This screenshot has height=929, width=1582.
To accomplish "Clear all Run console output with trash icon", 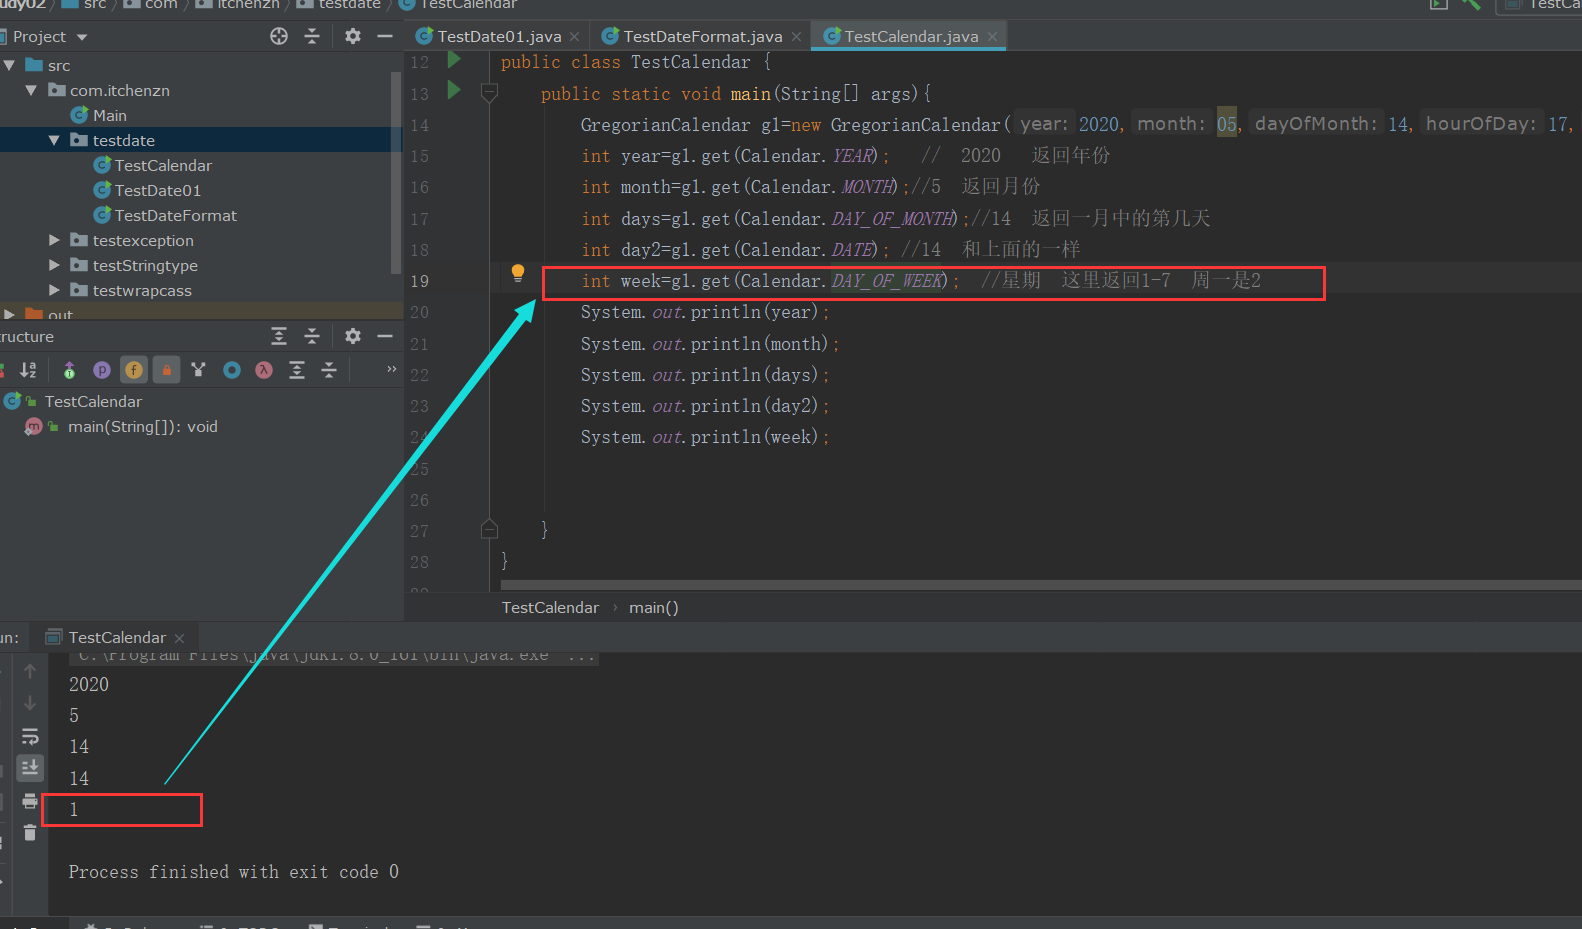I will (x=30, y=833).
